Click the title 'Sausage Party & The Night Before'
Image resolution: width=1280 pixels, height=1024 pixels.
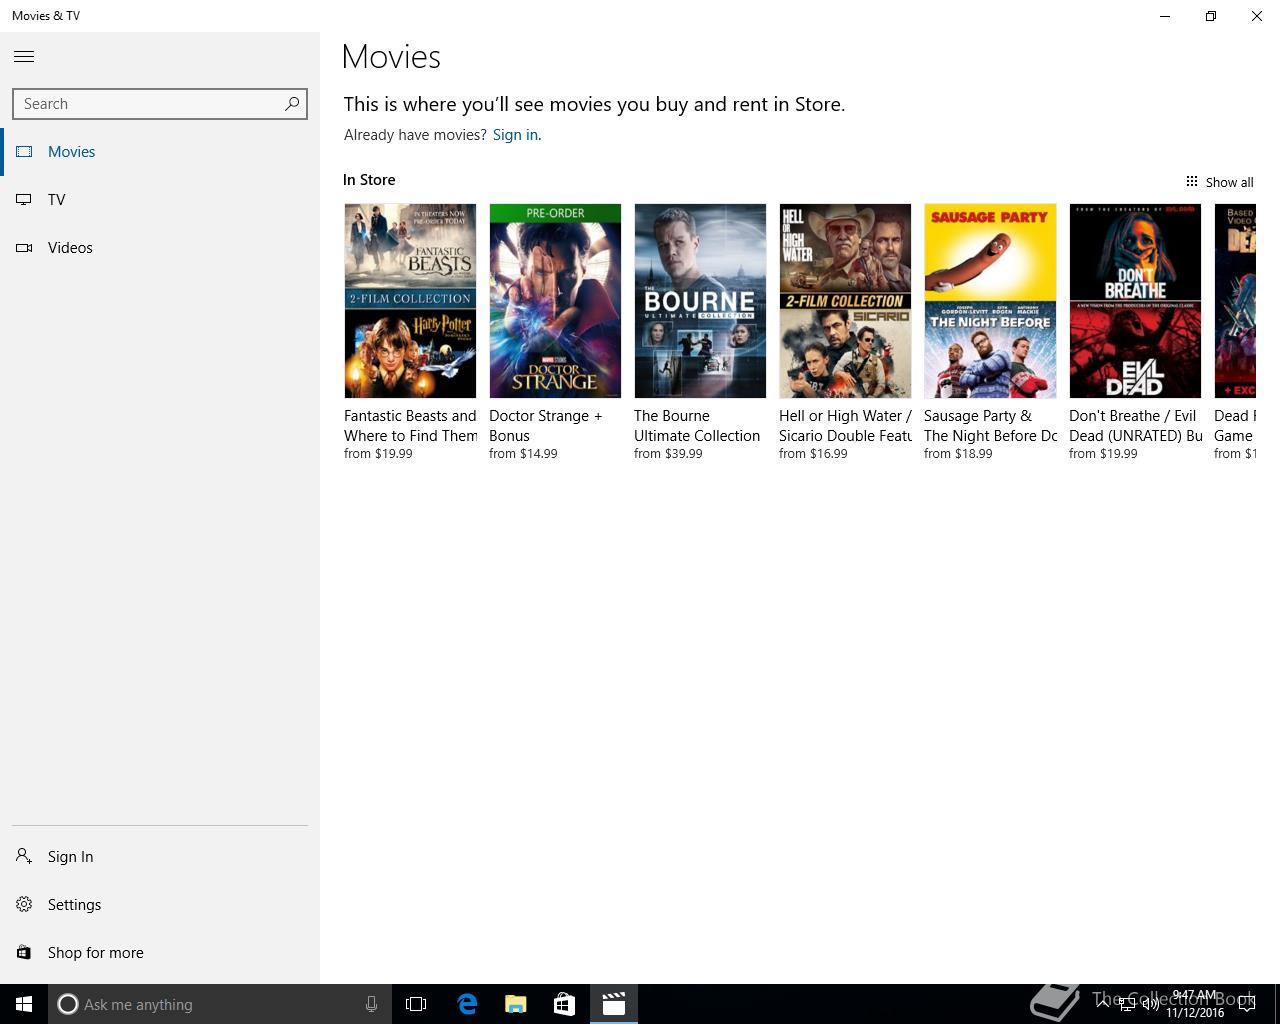[990, 426]
